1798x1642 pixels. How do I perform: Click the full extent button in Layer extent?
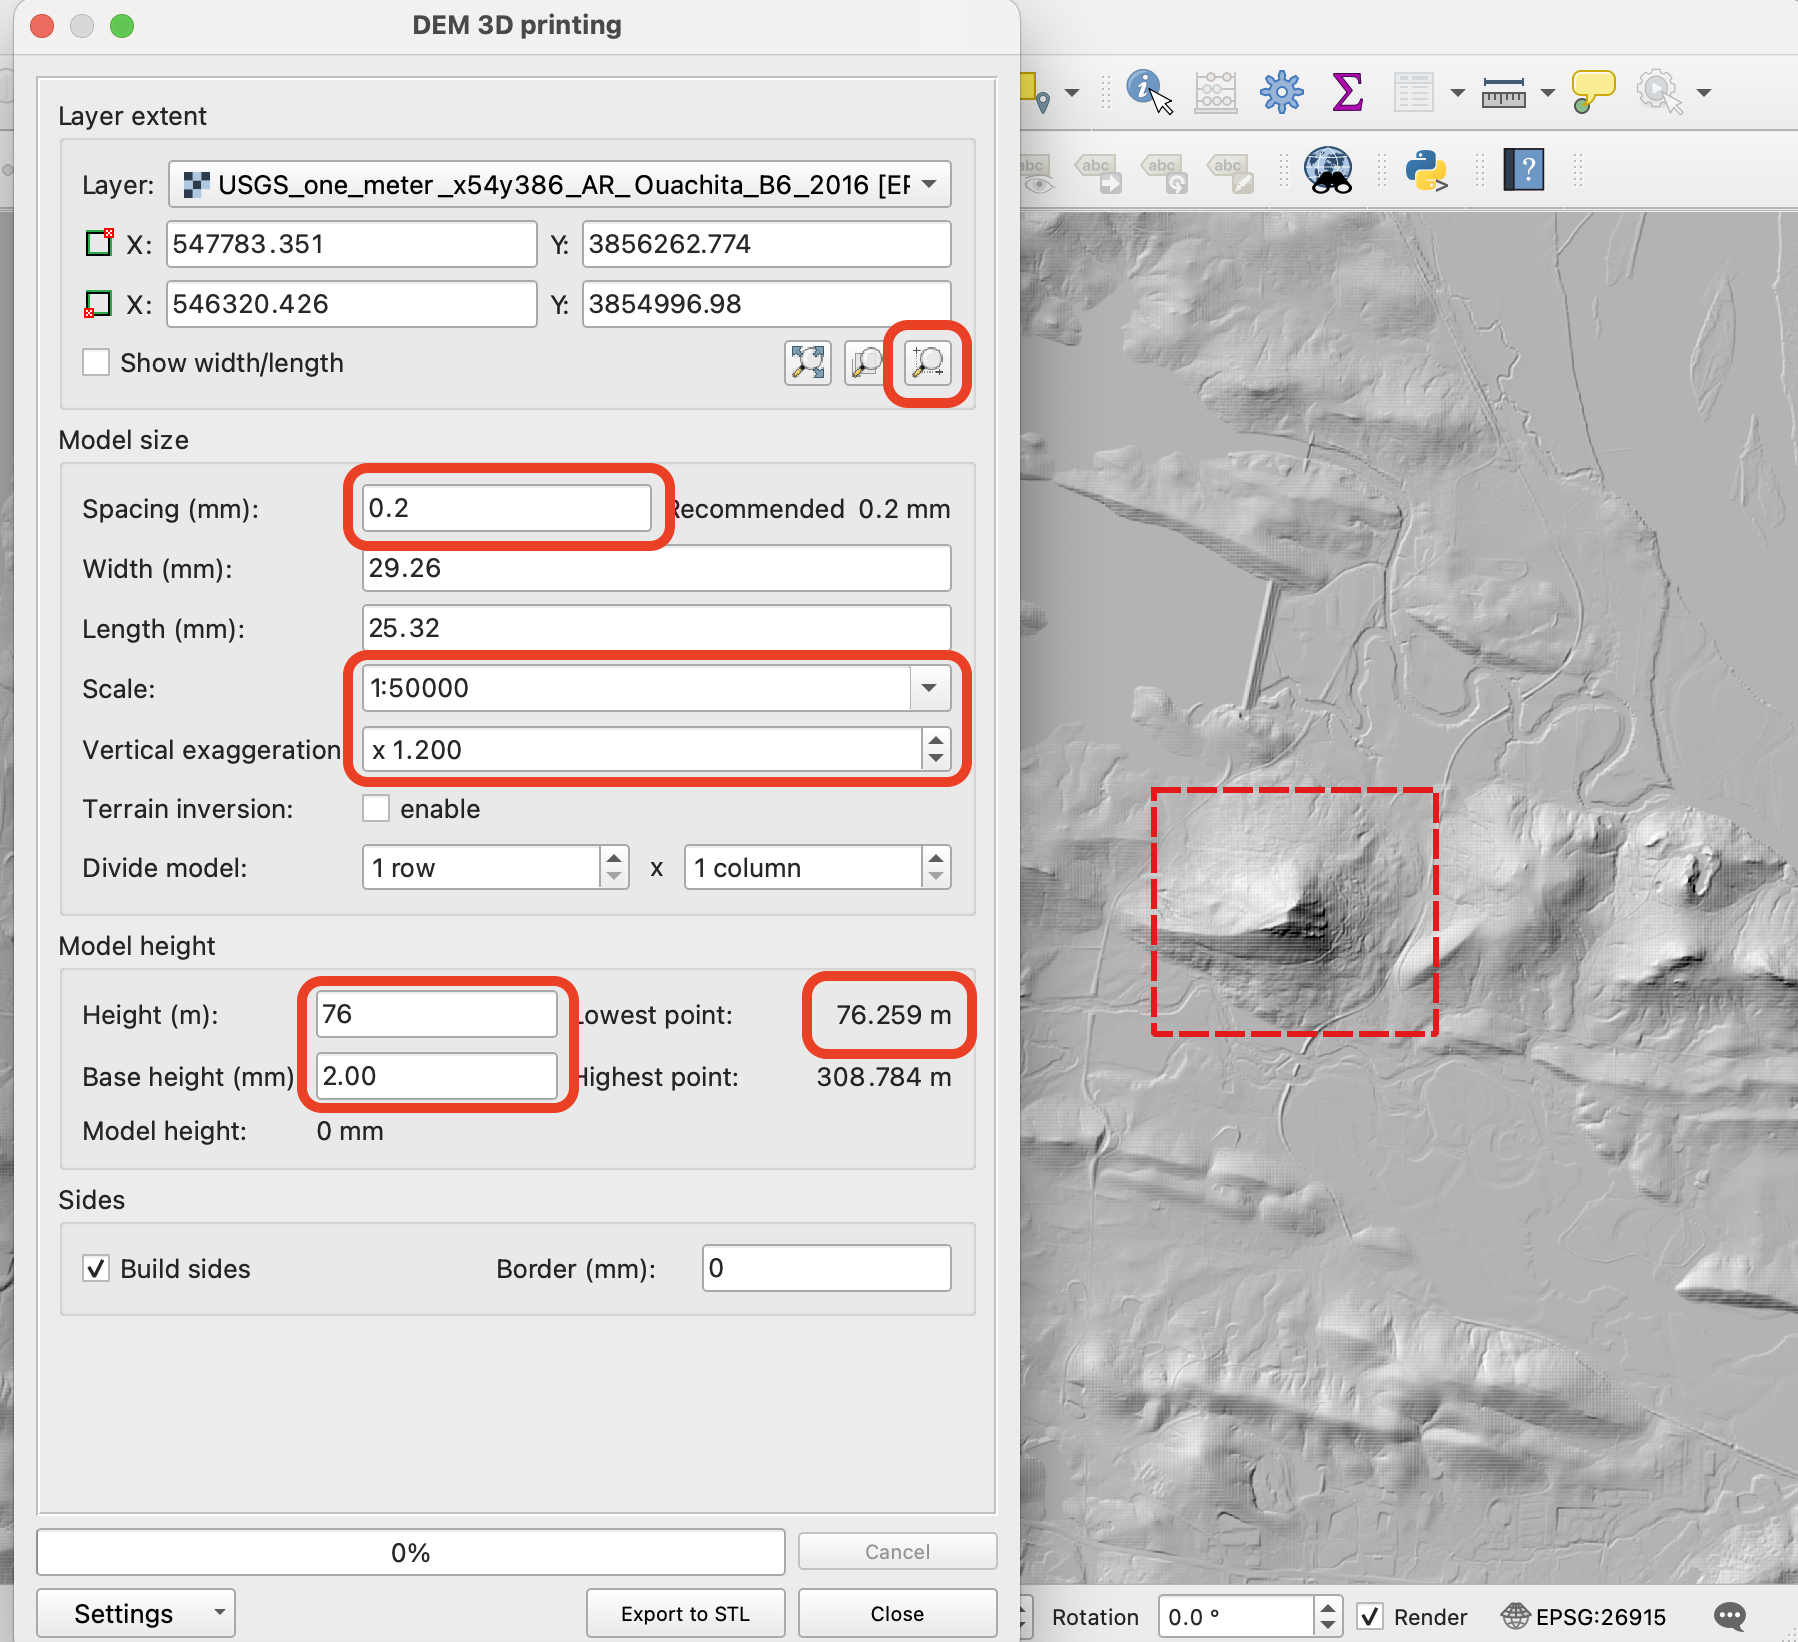click(808, 362)
